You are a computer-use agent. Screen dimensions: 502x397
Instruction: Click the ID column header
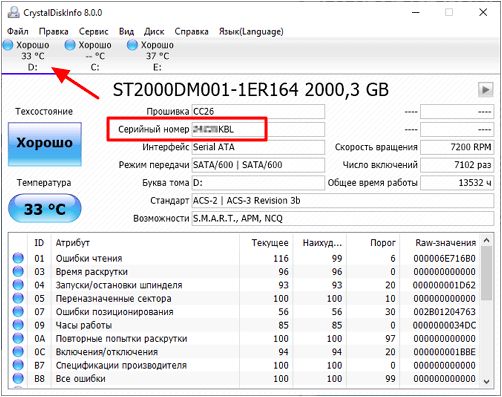tap(39, 243)
